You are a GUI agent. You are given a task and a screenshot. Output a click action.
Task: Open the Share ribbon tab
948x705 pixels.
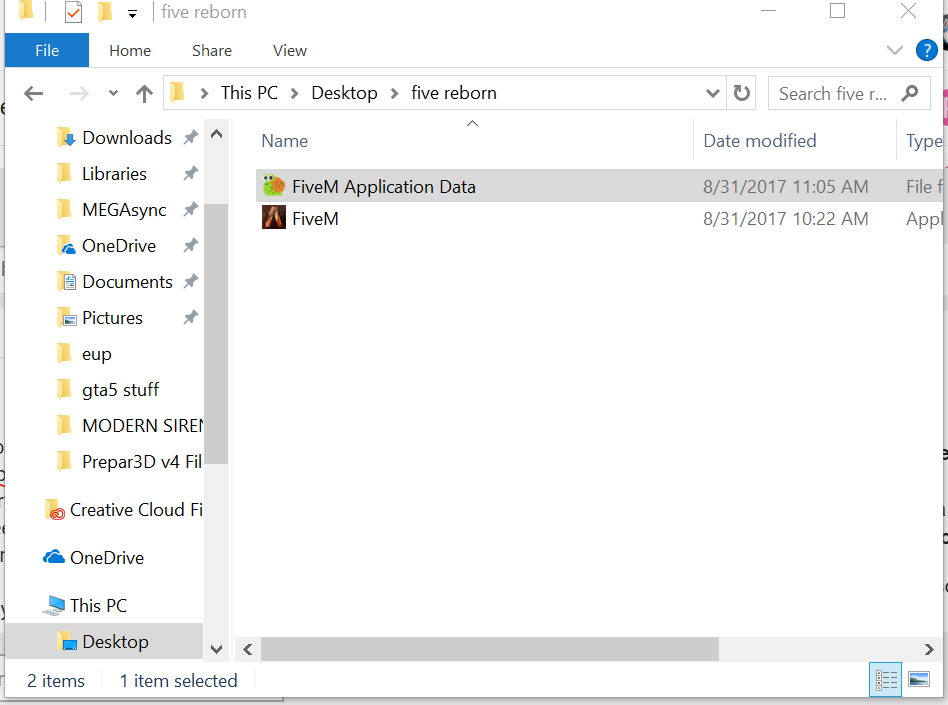point(212,51)
